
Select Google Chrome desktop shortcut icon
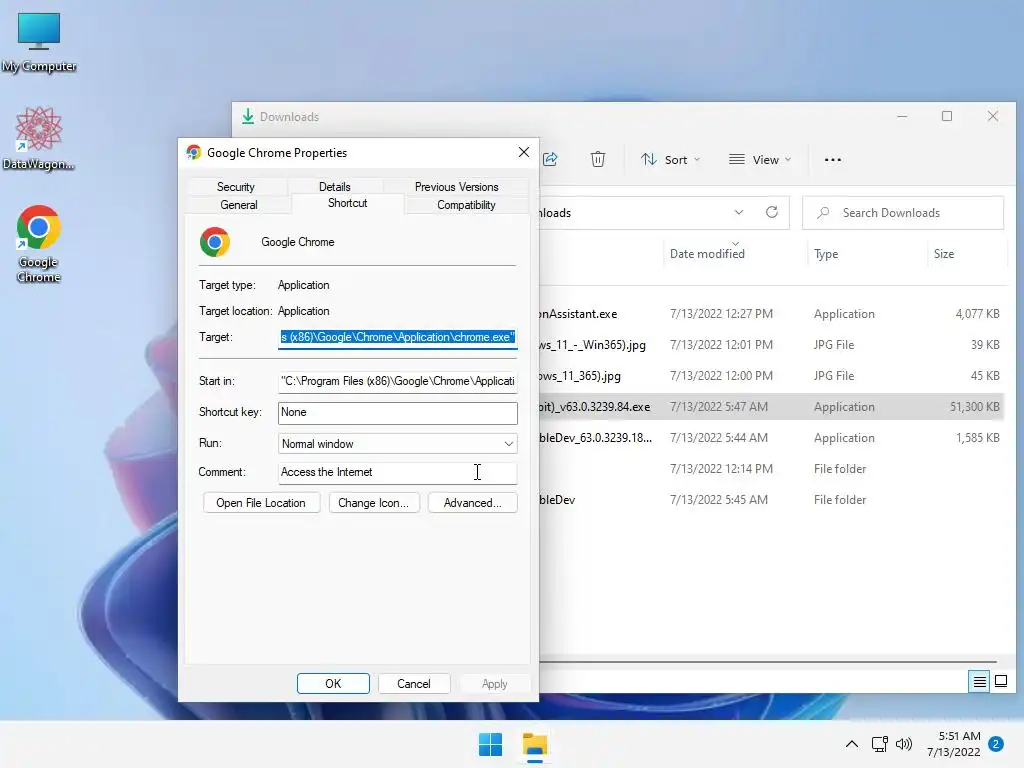(39, 244)
